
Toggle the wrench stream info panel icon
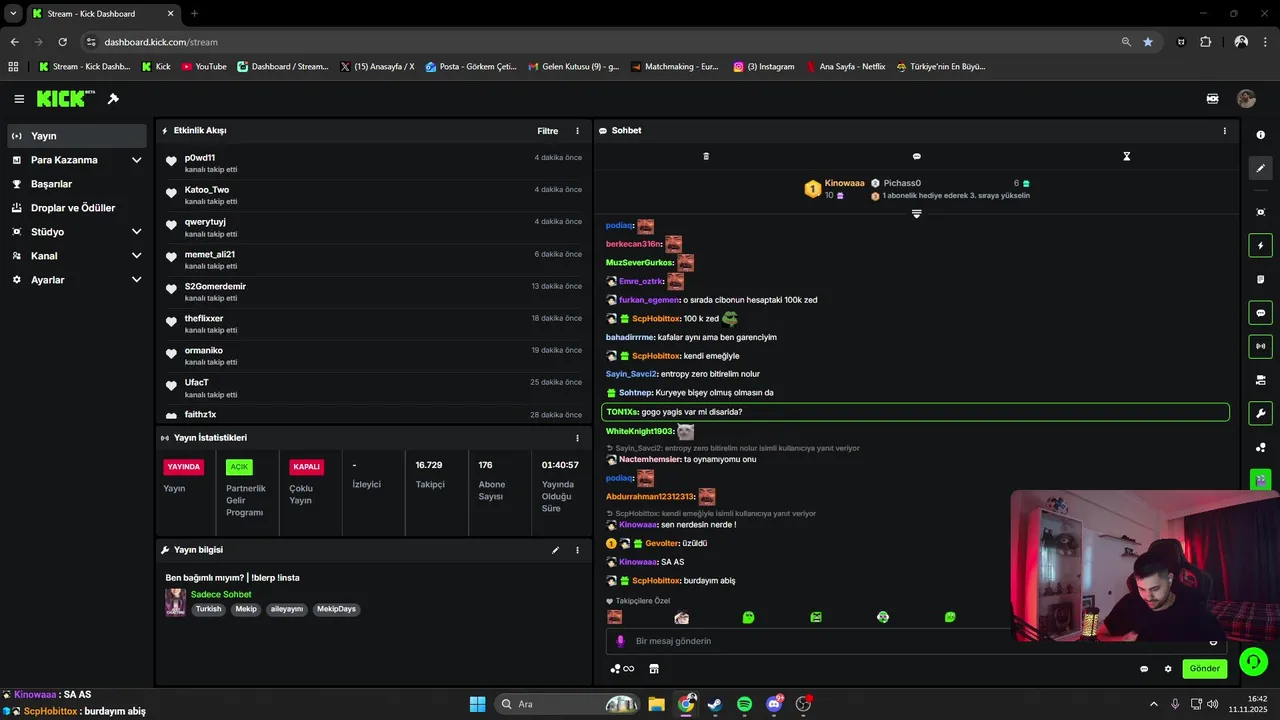[1260, 413]
